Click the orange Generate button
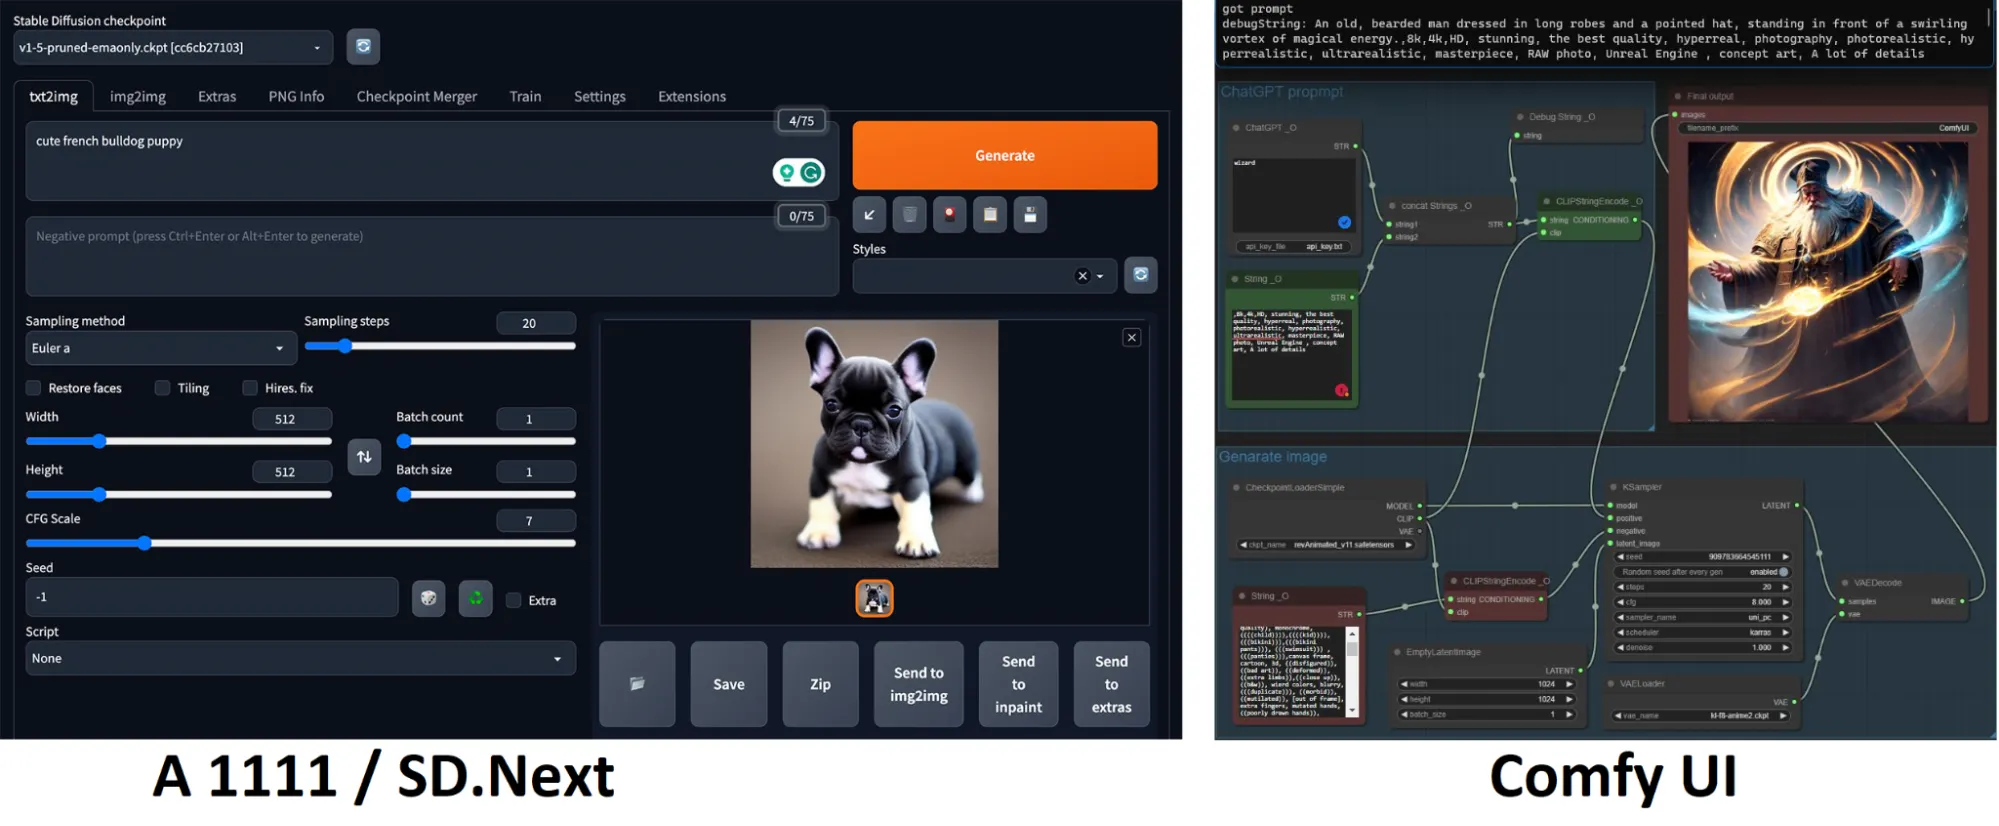The height and width of the screenshot is (826, 1999). click(1005, 155)
